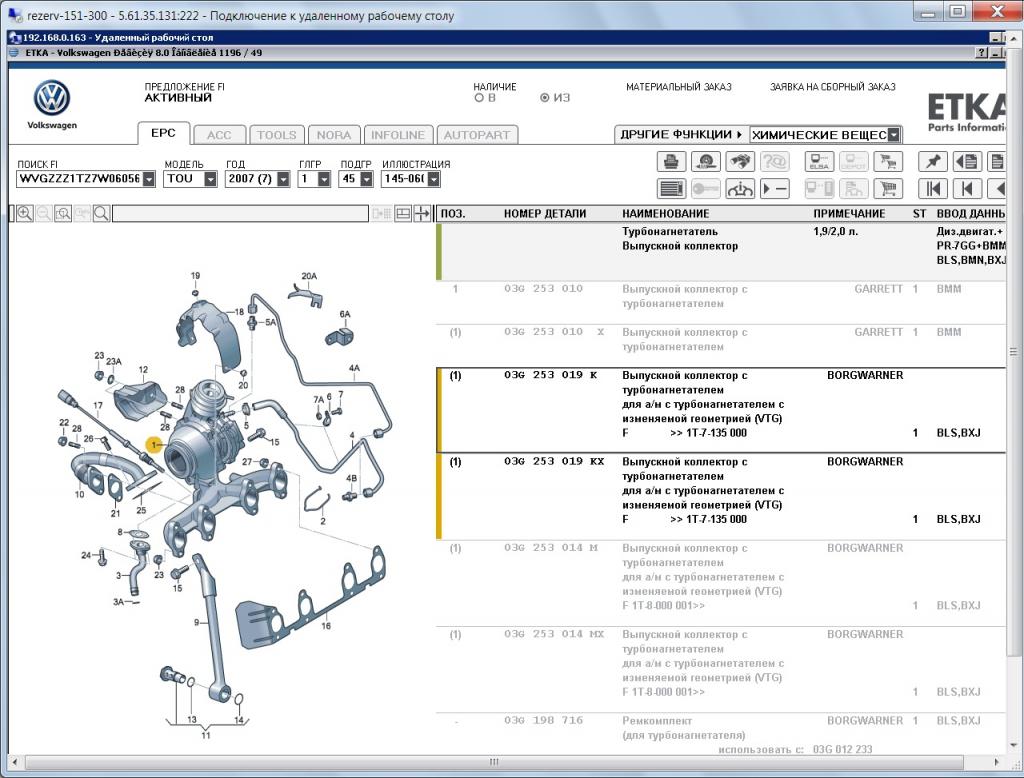The image size is (1024, 778).
Task: Select the 'В' availability radio button
Action: [x=479, y=98]
